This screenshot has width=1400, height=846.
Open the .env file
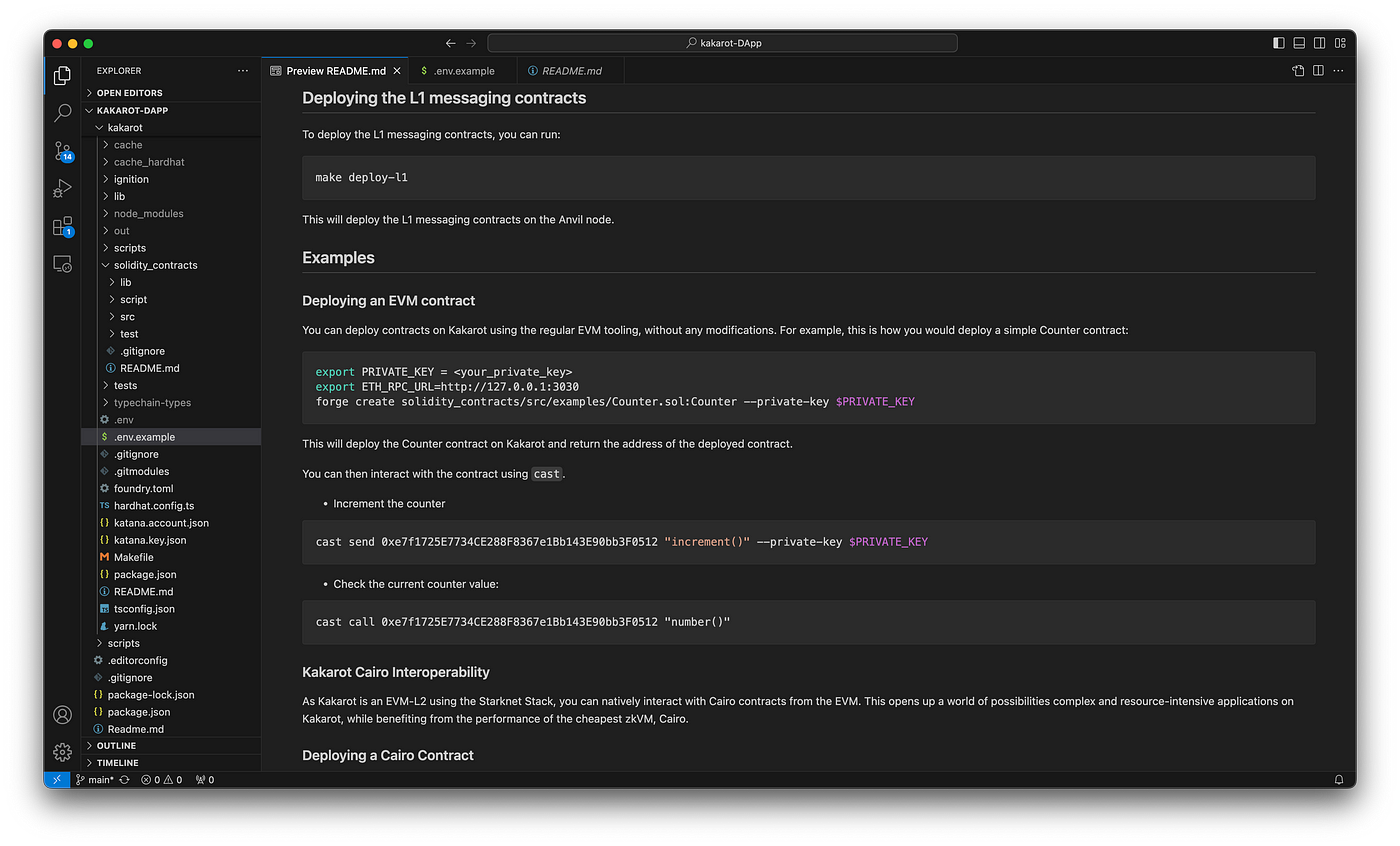click(x=171, y=419)
